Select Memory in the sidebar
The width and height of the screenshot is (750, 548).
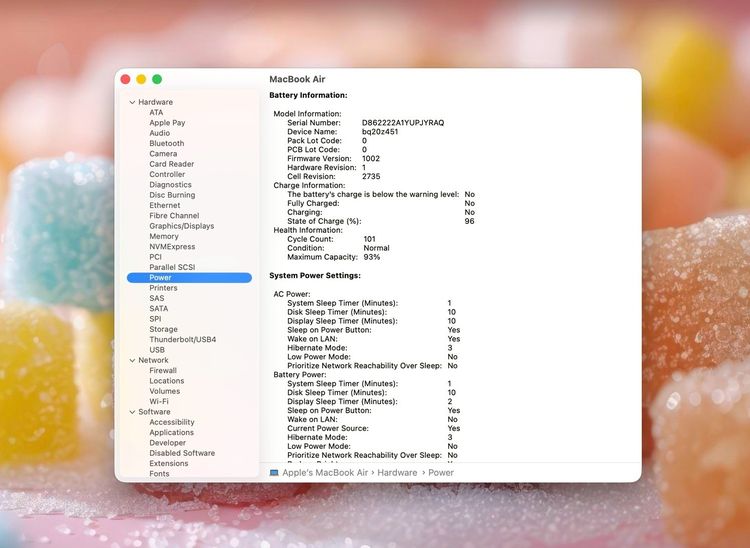164,236
